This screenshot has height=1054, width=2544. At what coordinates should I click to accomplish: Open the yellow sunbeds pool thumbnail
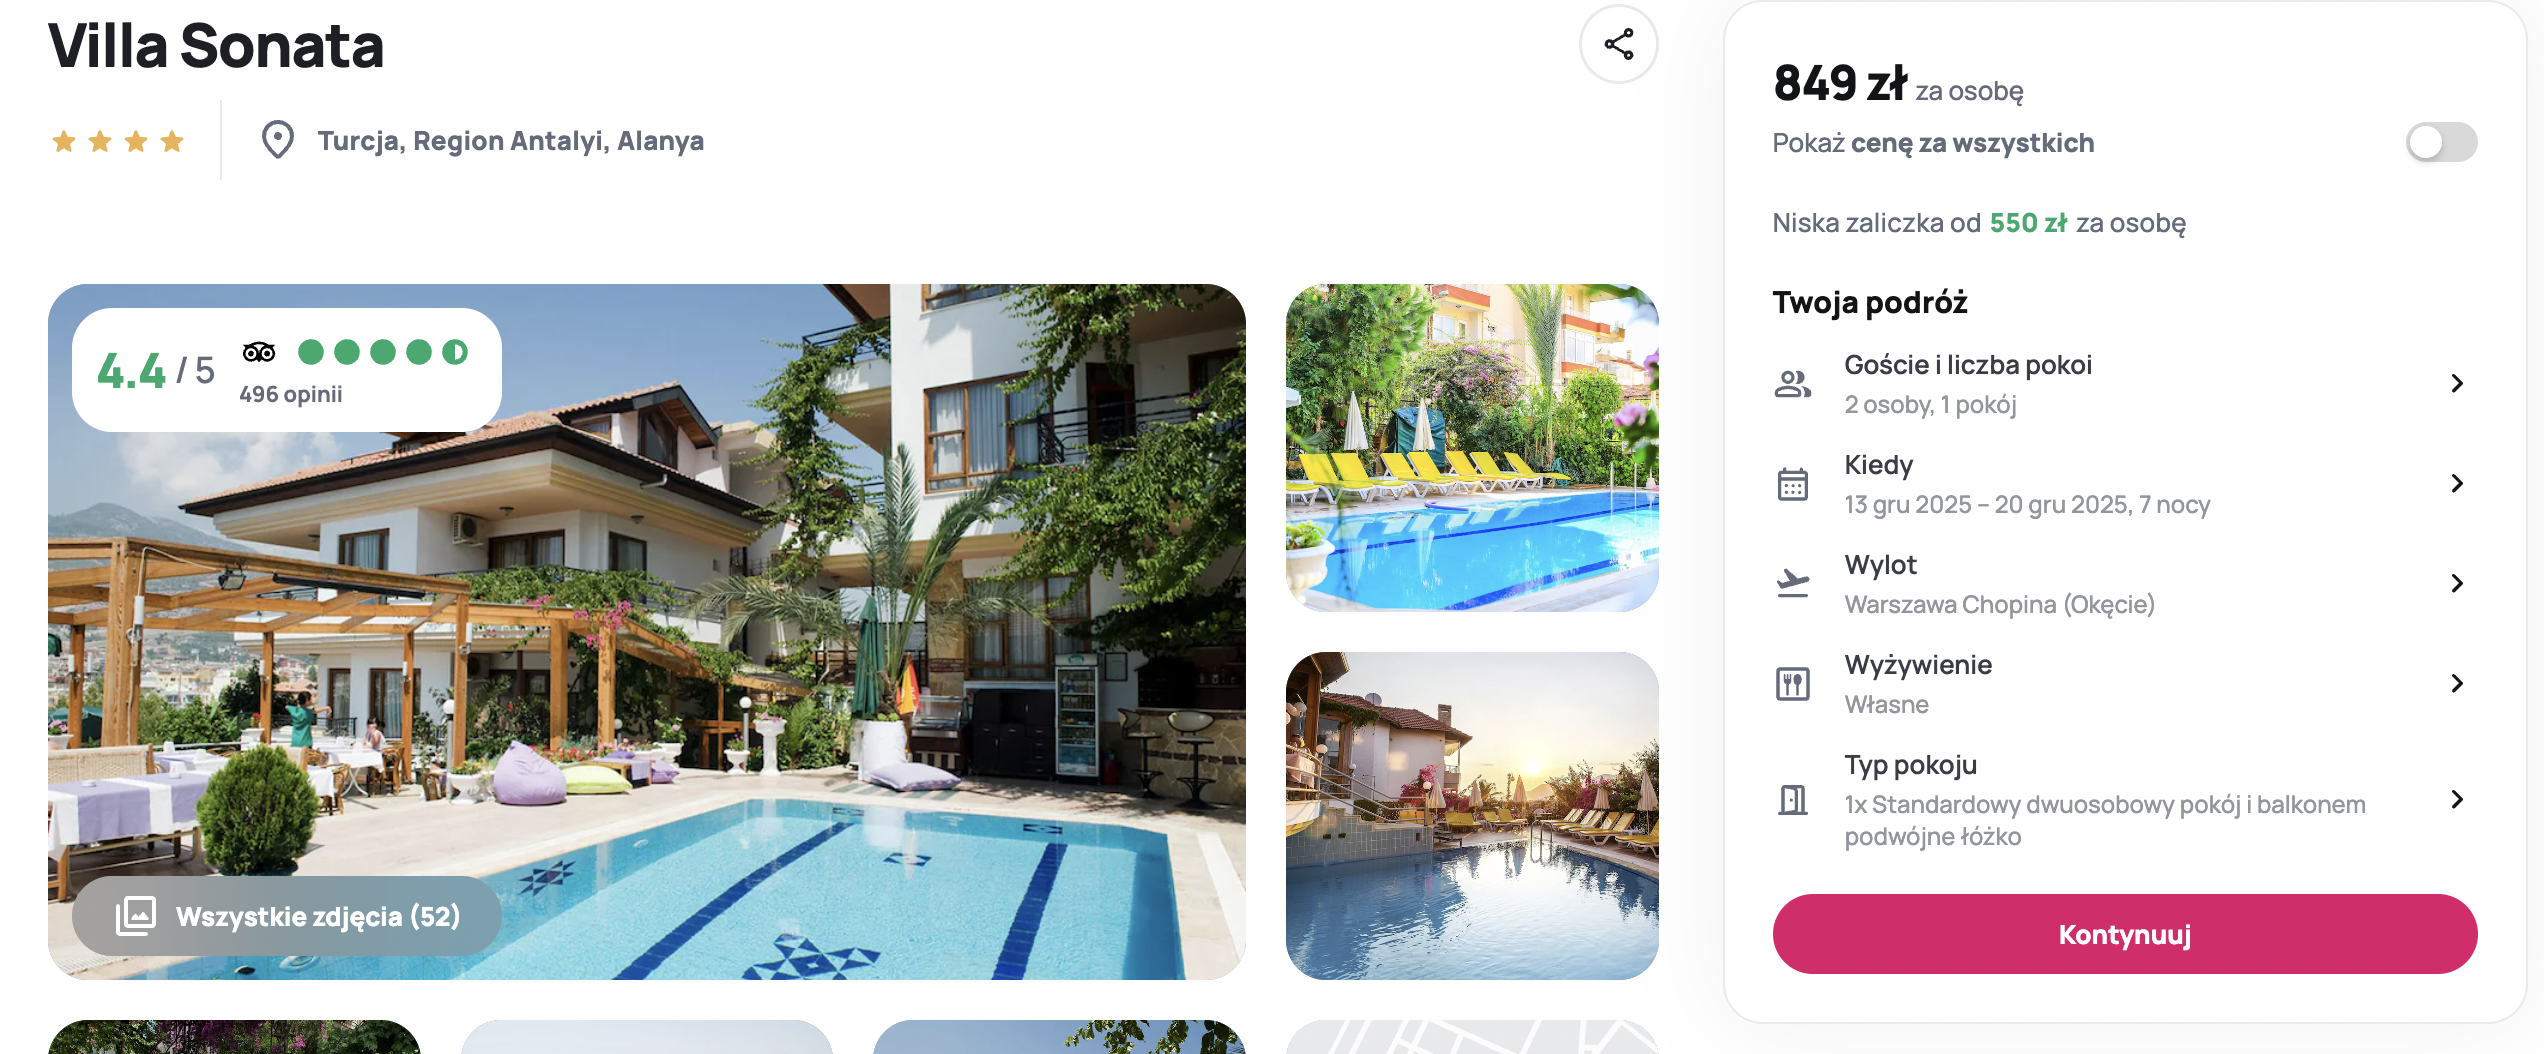tap(1472, 448)
